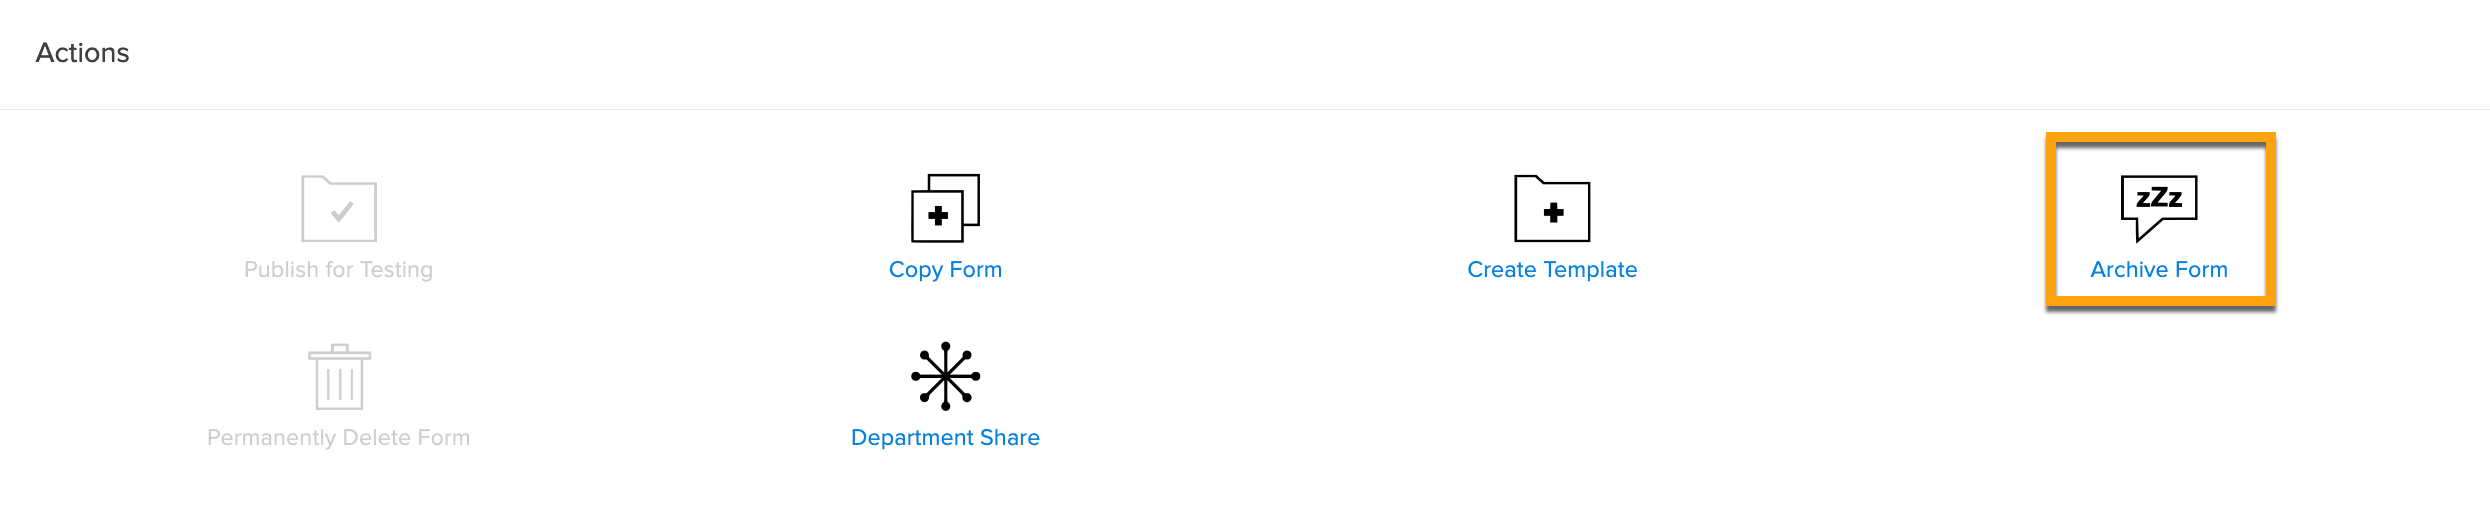Click the Copy Form overlapping squares icon

click(x=945, y=208)
